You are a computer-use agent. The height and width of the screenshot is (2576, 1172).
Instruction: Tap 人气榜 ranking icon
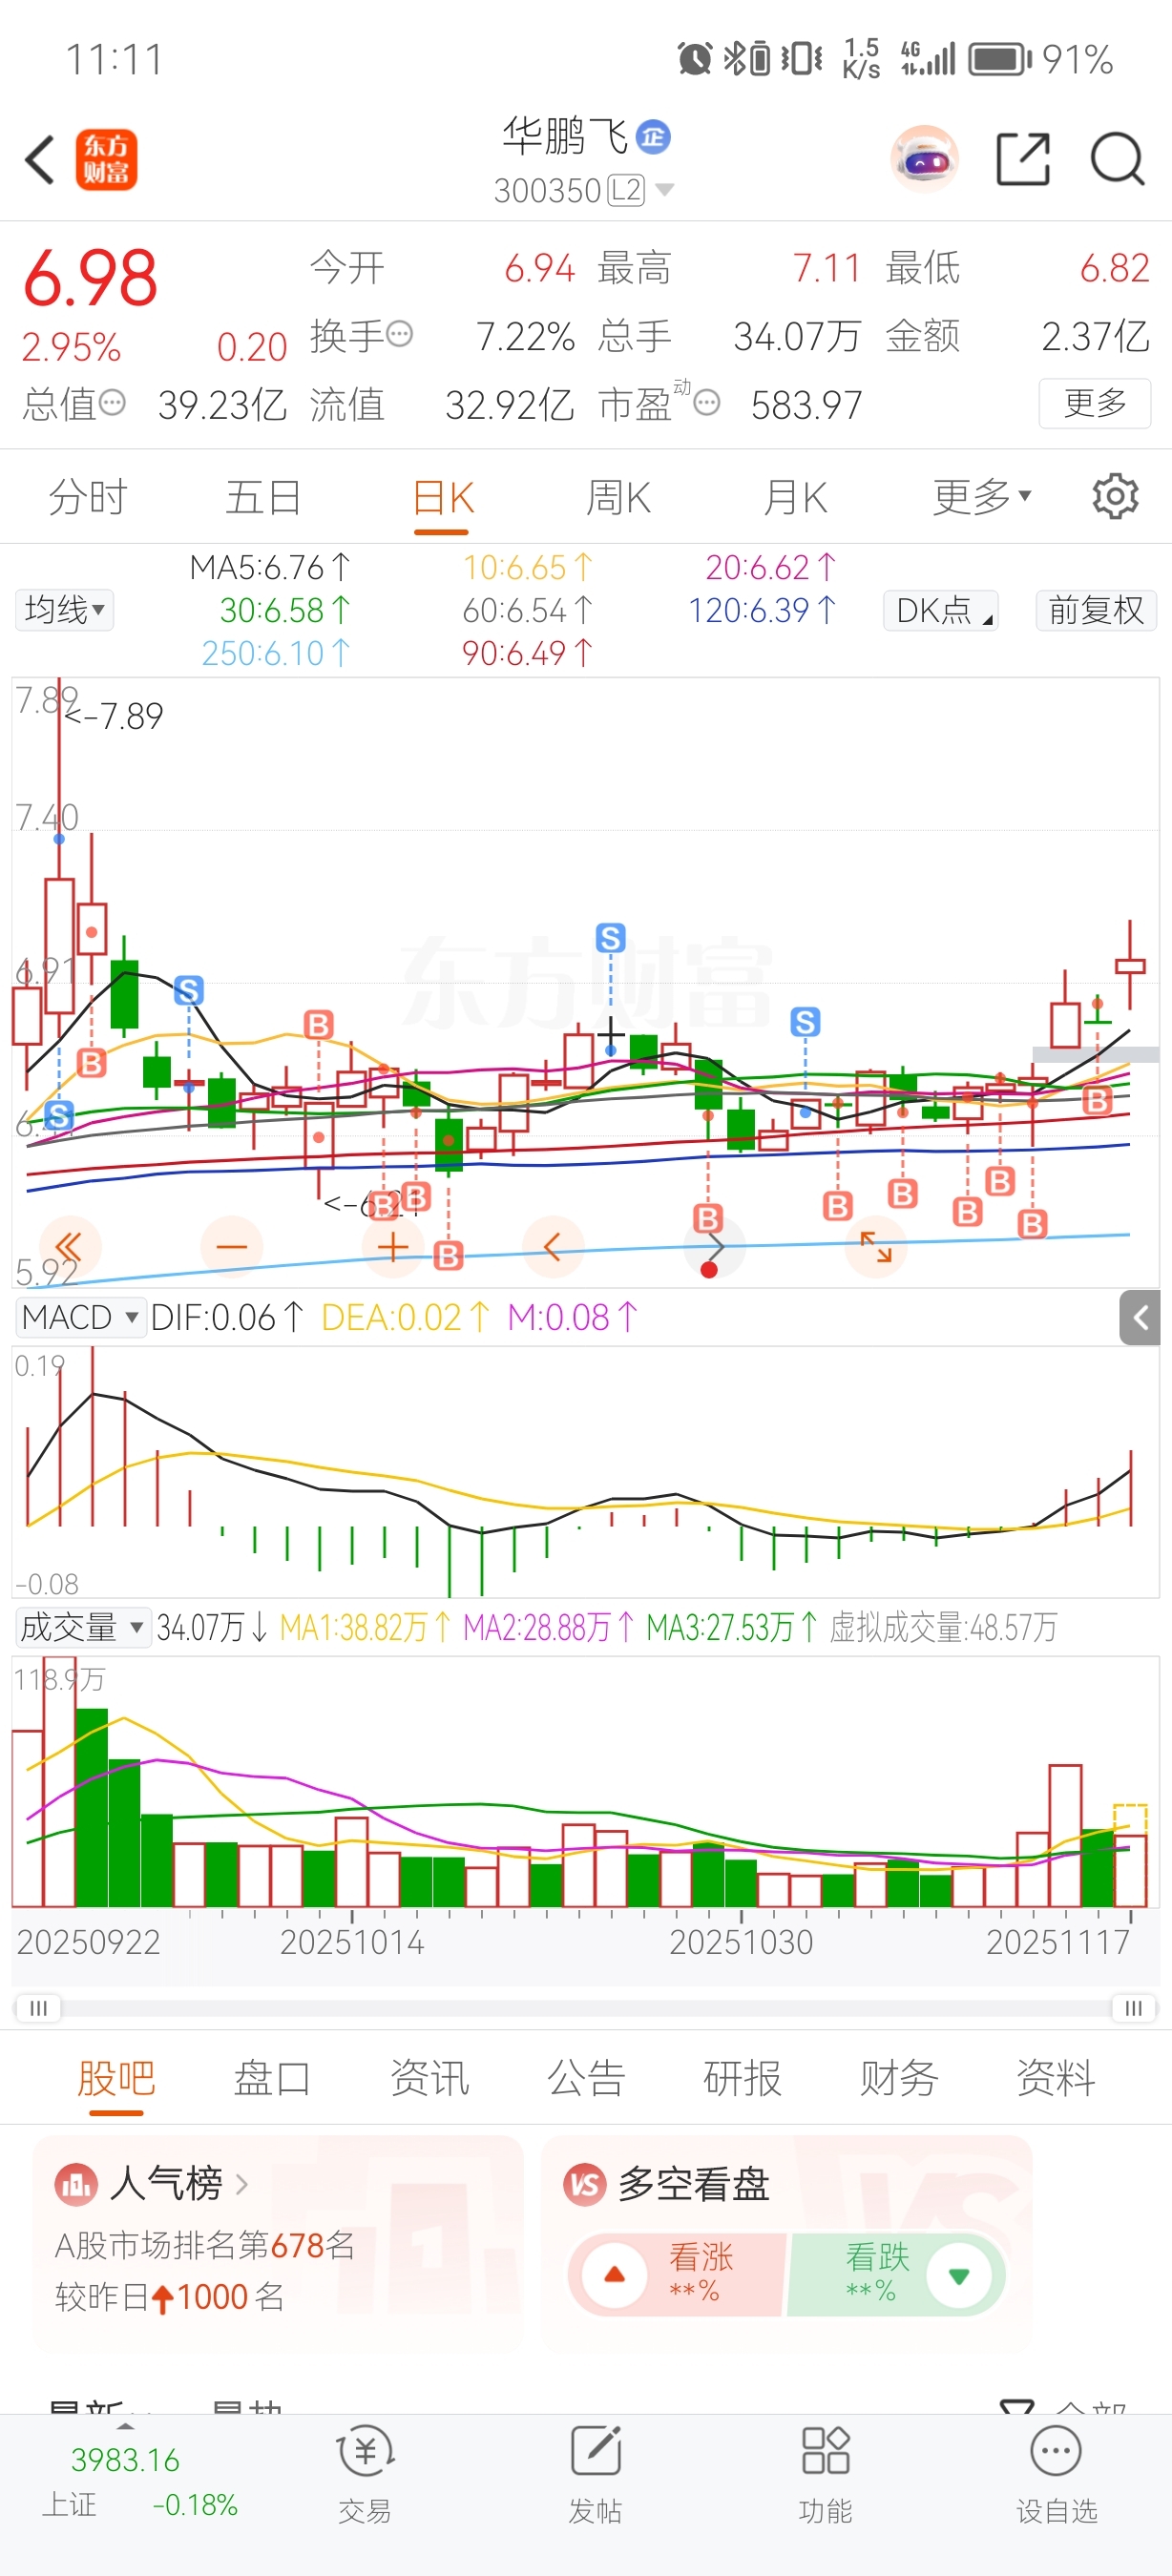76,2185
